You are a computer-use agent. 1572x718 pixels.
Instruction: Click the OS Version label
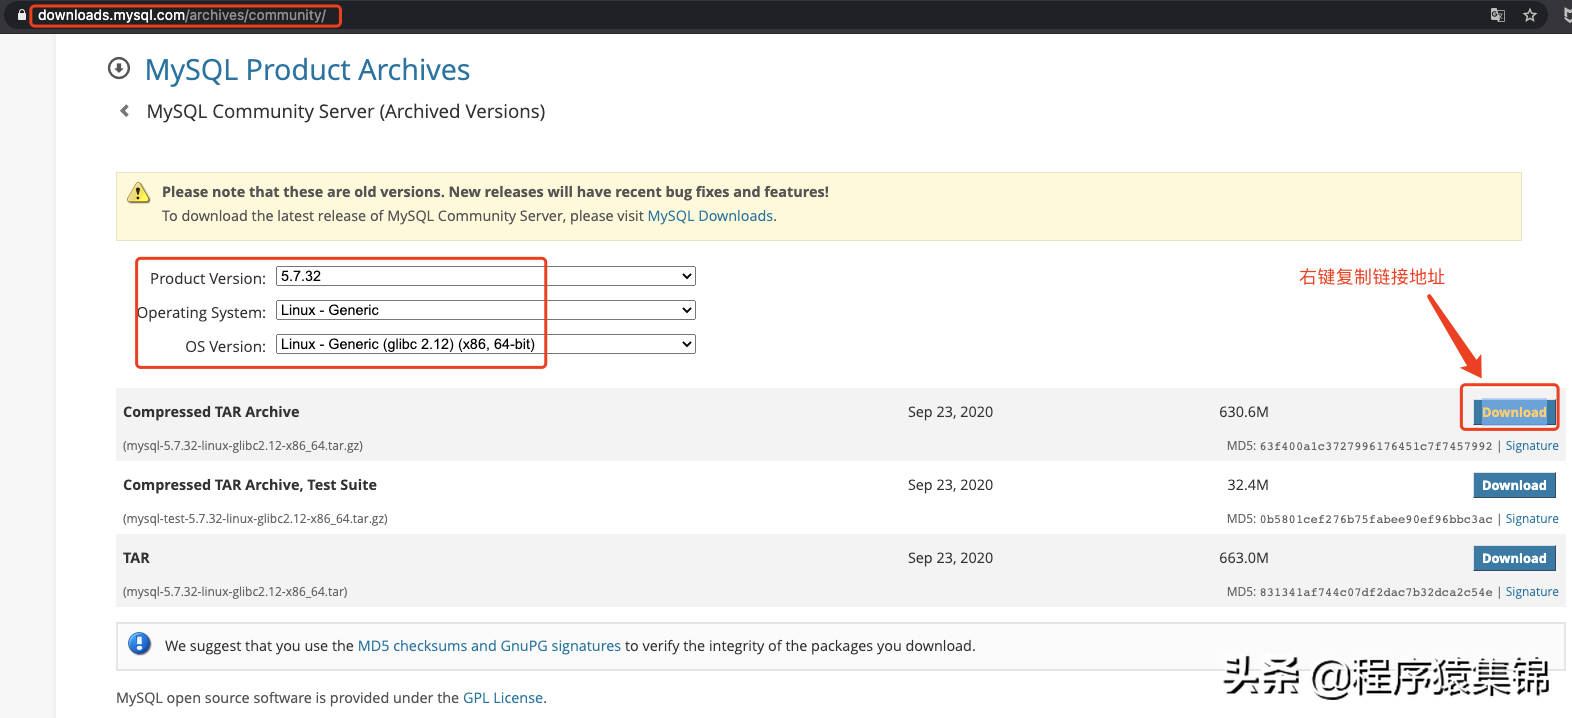(x=225, y=347)
